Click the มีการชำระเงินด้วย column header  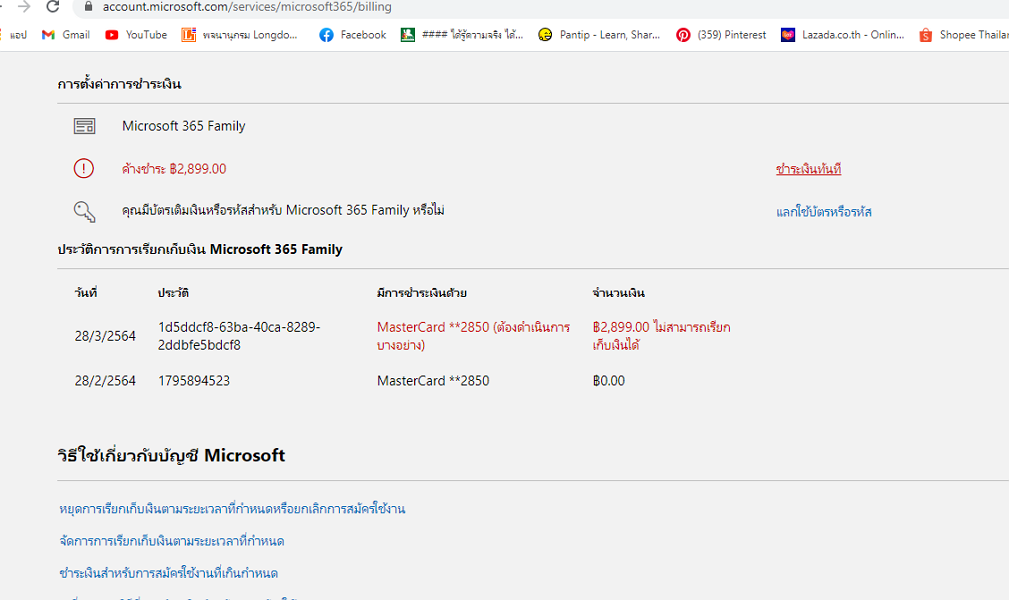click(421, 293)
